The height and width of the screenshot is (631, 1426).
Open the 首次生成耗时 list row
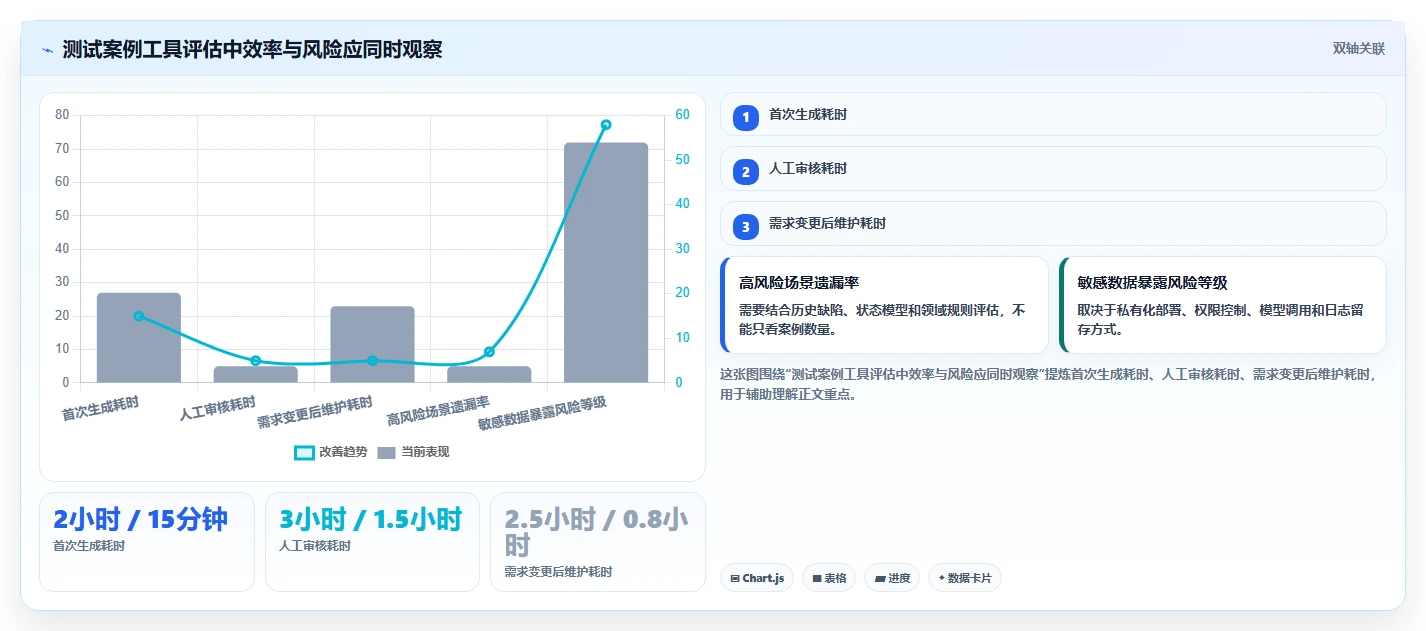tap(1053, 114)
